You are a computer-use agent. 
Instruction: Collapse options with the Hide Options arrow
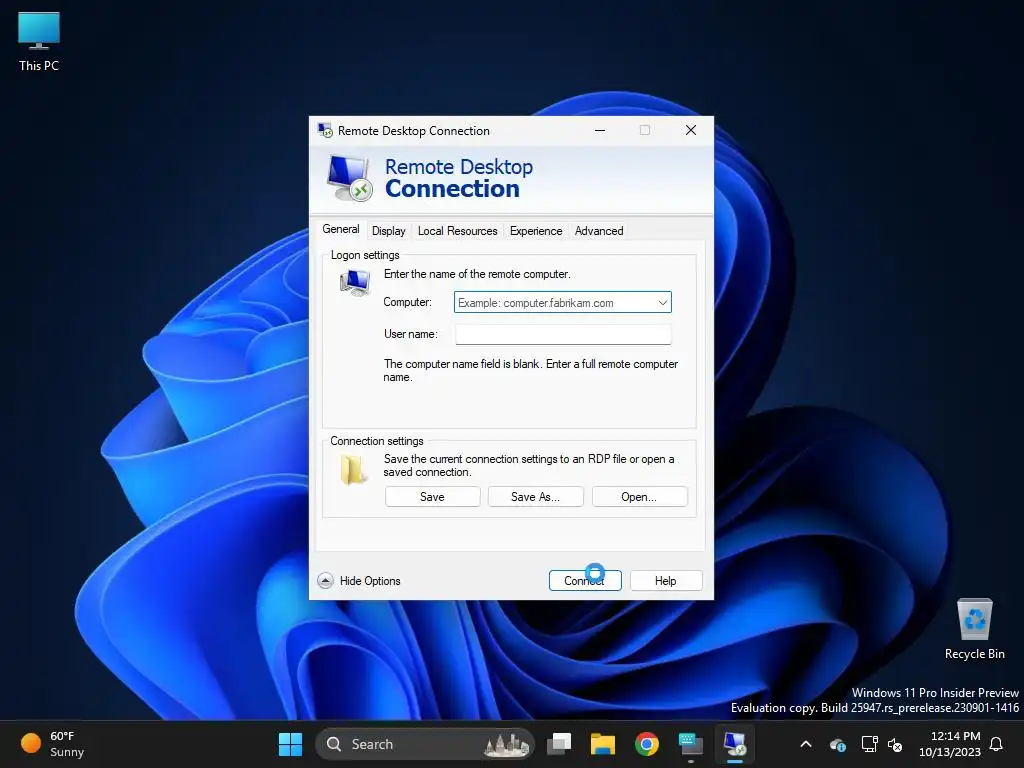pos(325,581)
